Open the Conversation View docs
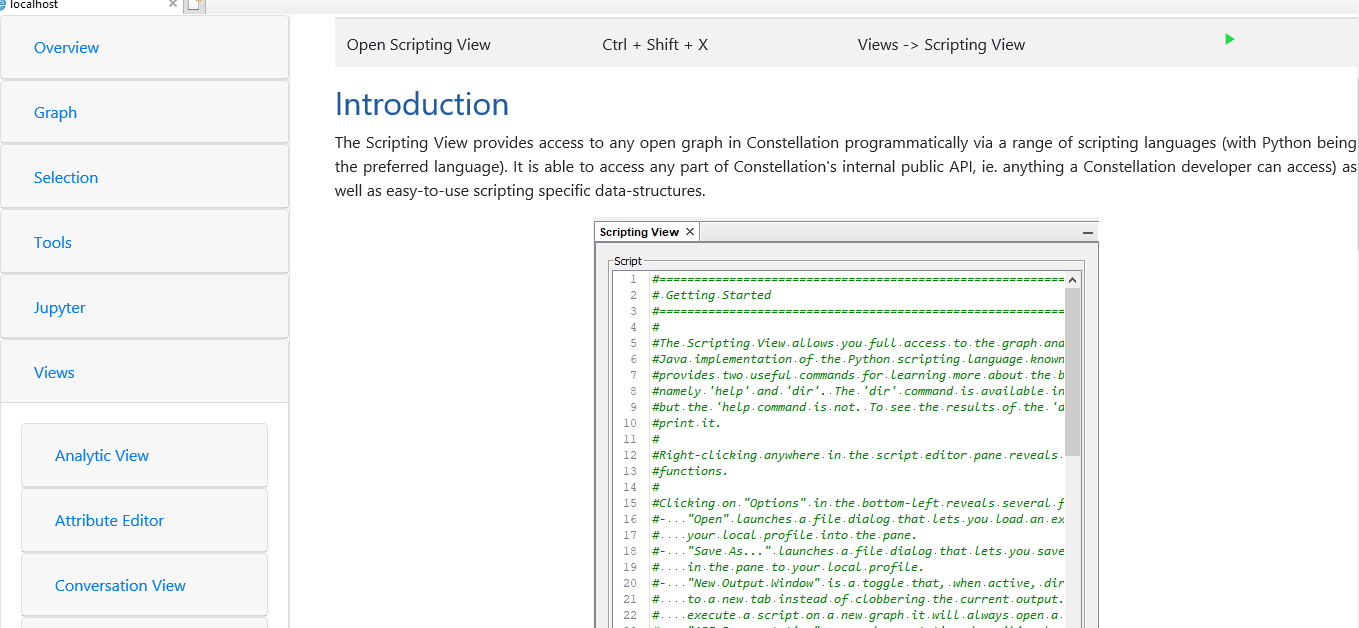Viewport: 1359px width, 628px height. (120, 585)
